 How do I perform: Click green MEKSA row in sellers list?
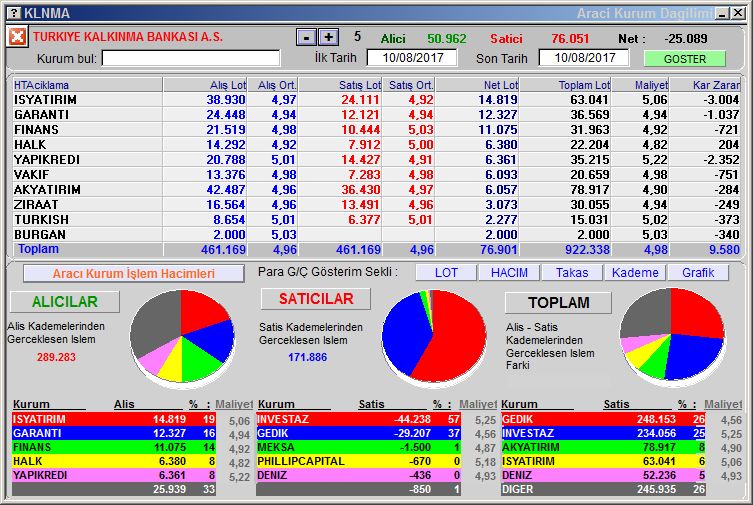point(358,447)
